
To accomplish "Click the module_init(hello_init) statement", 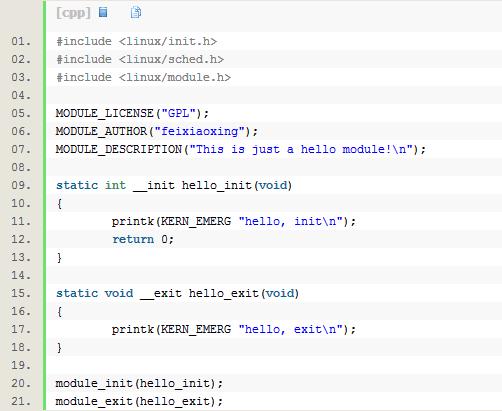I will 139,383.
